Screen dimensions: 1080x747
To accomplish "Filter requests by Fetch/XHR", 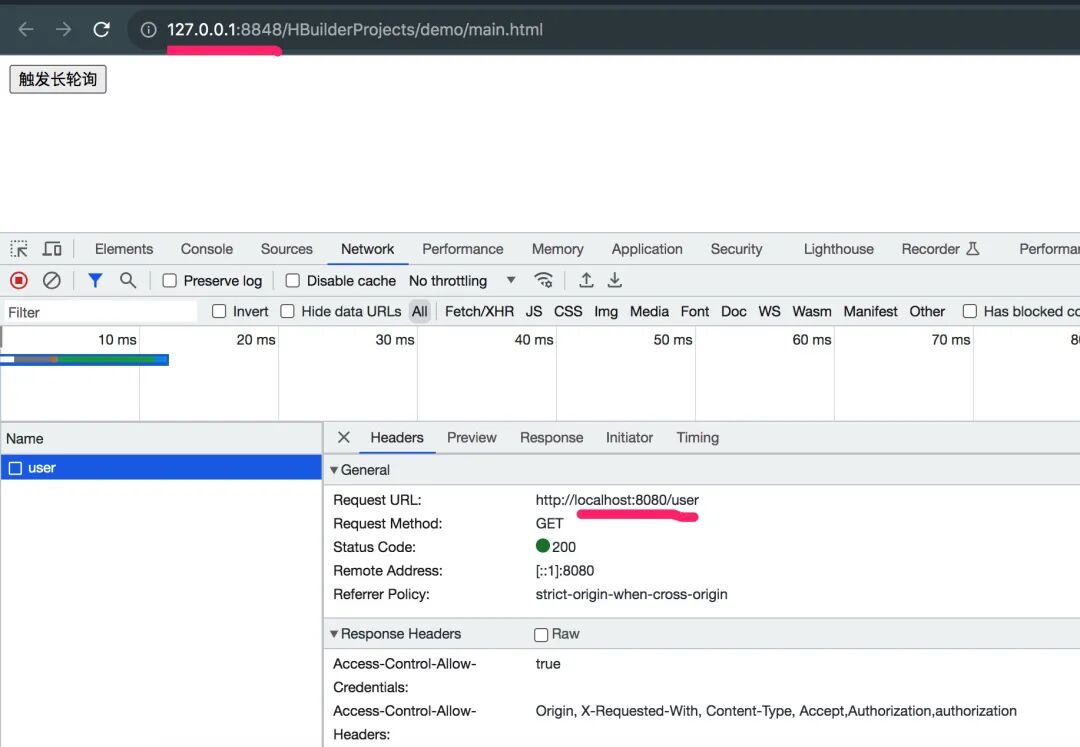I will coord(479,311).
